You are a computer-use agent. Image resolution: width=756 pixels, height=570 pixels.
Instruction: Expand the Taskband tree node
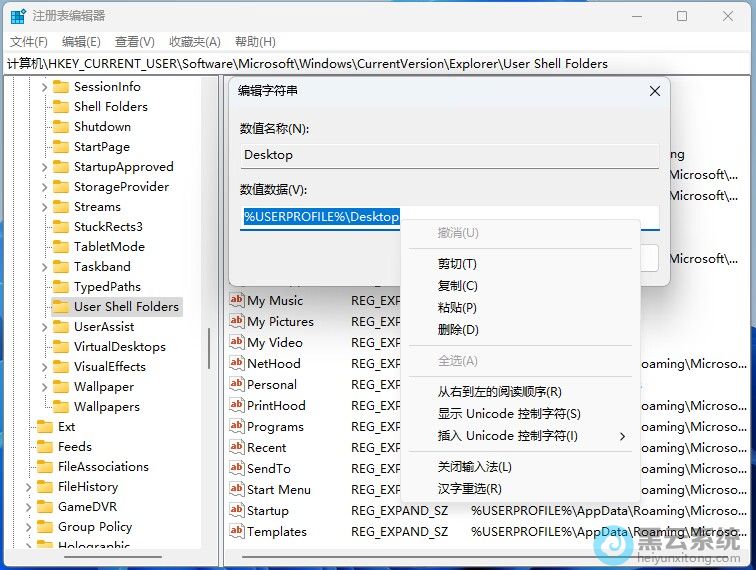44,267
